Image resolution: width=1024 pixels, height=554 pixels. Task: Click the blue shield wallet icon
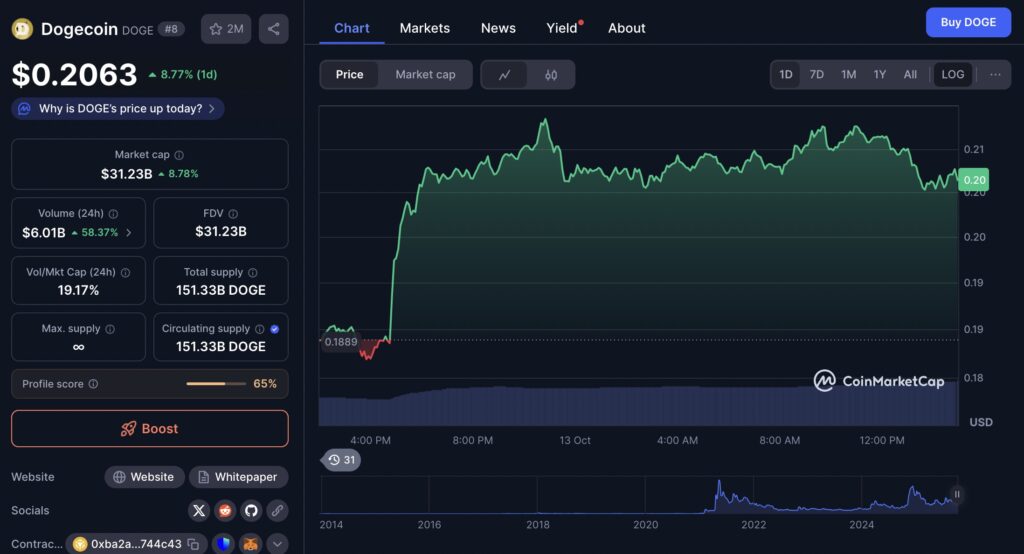(x=223, y=544)
